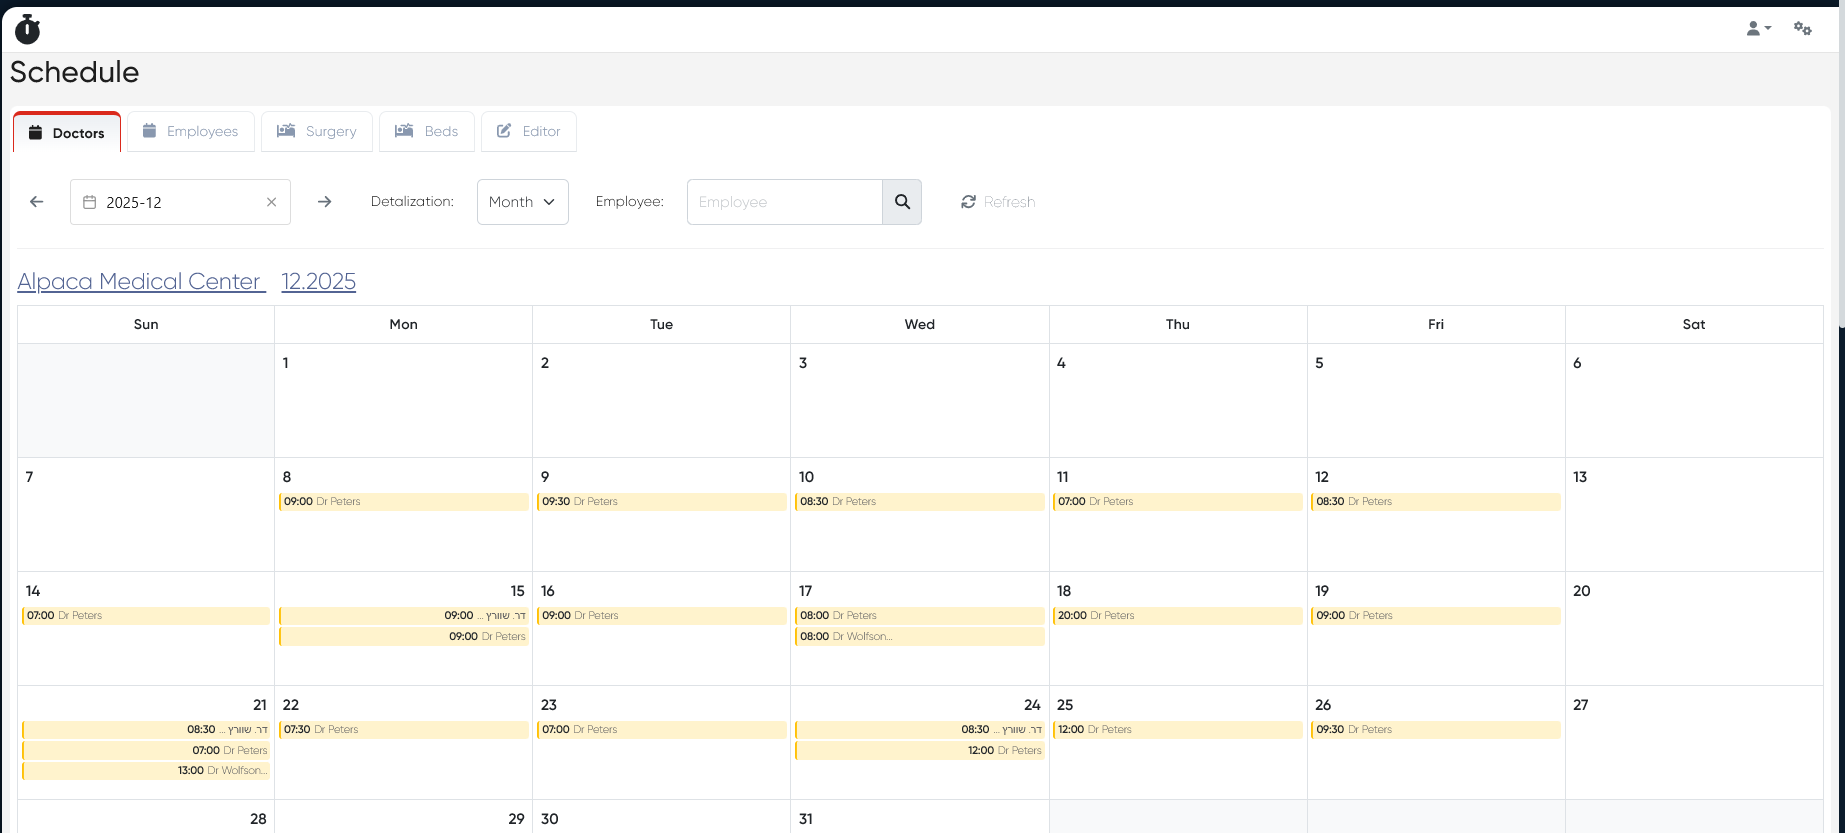
Task: Open Dr Wolfson 08:00 event on 17th
Action: (x=918, y=636)
